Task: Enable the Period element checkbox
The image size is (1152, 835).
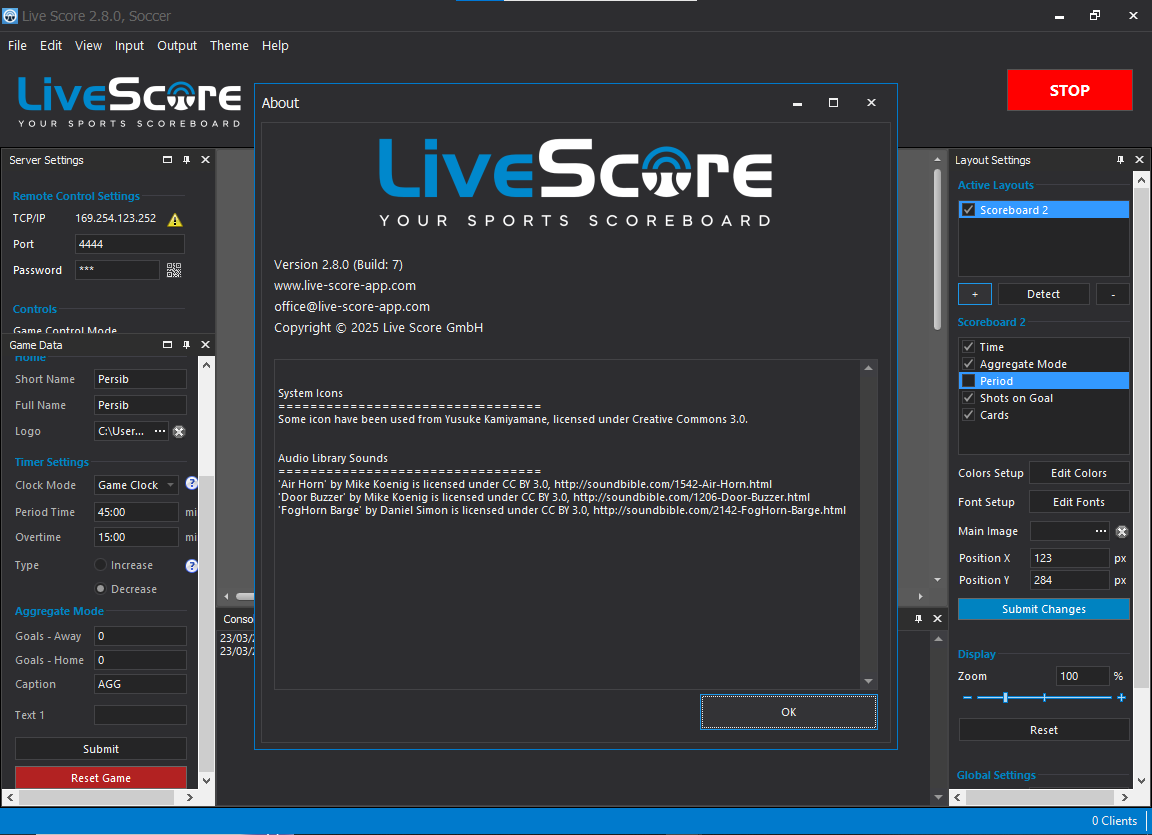Action: (x=968, y=380)
